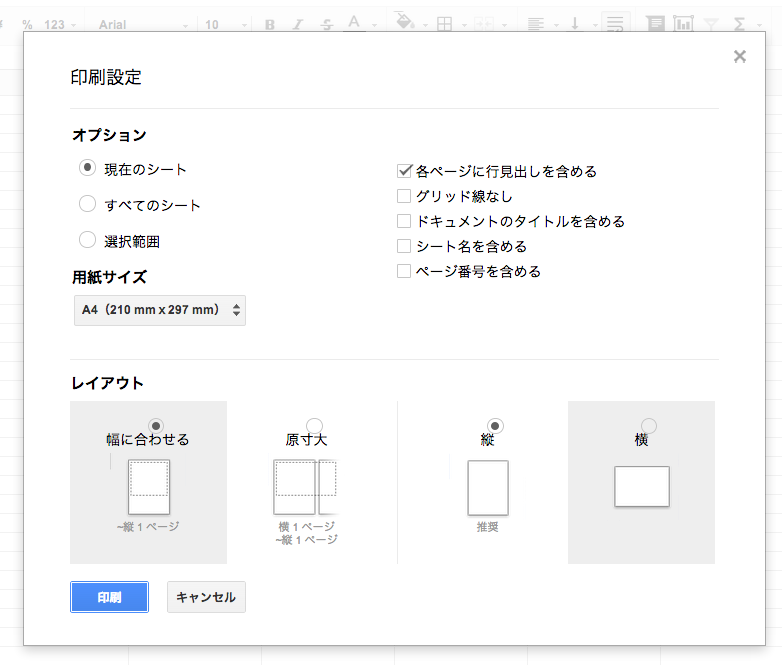Open the font size 10 dropdown
This screenshot has width=782, height=665.
[x=225, y=24]
